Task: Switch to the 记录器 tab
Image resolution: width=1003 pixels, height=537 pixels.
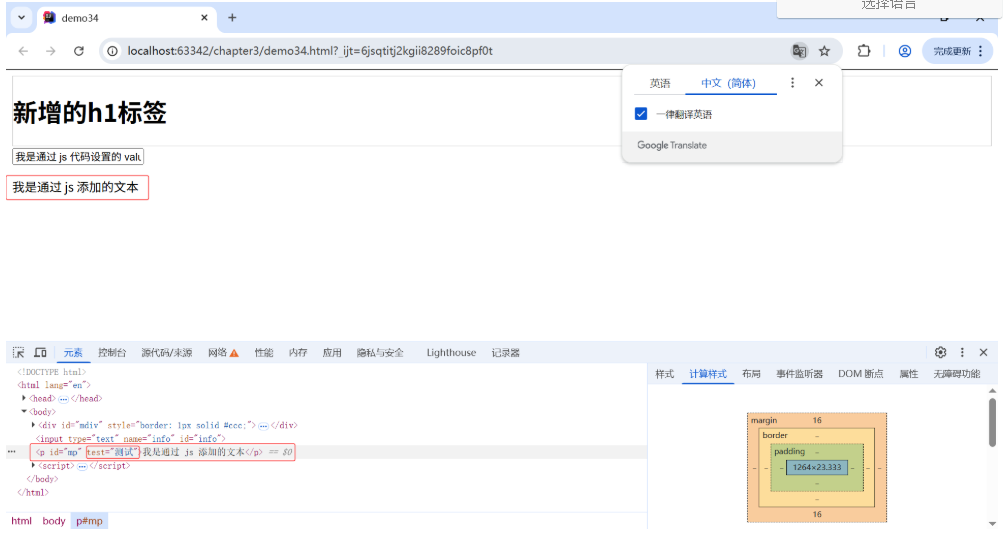Action: (505, 353)
